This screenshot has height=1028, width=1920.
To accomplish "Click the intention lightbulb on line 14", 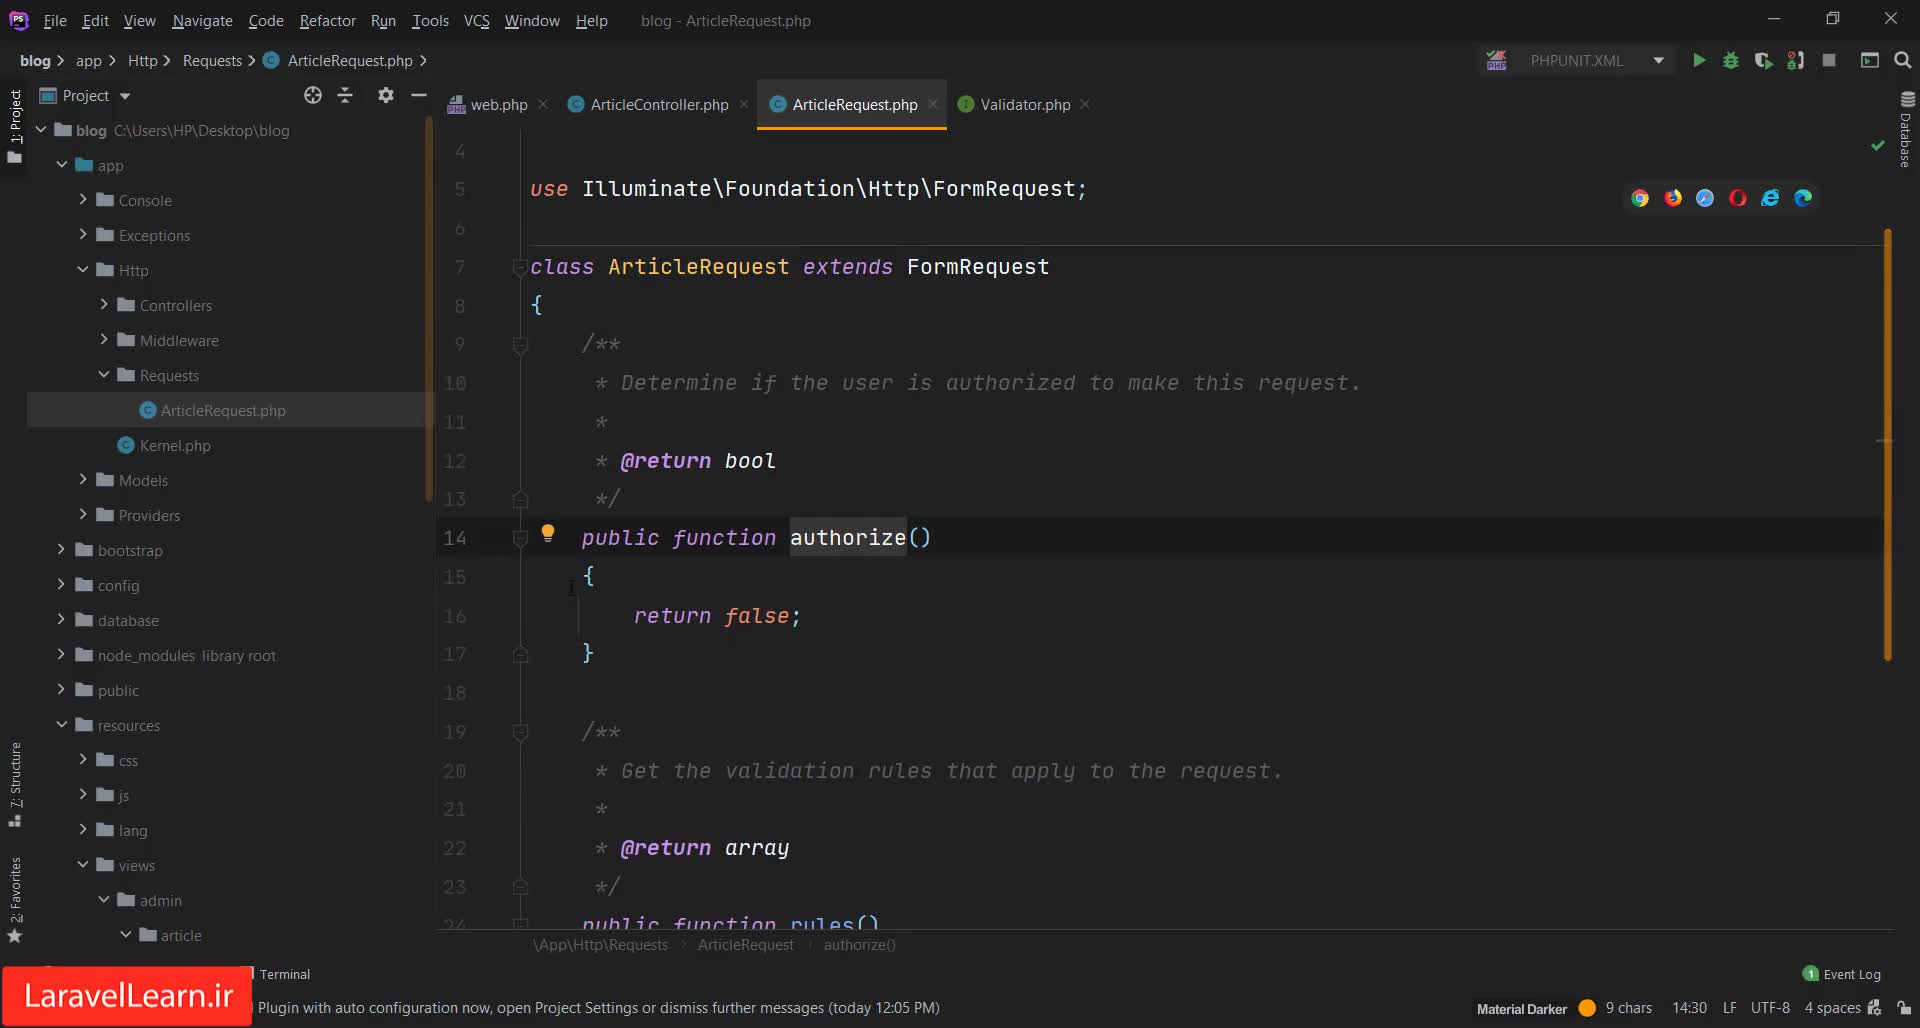I will (x=548, y=533).
